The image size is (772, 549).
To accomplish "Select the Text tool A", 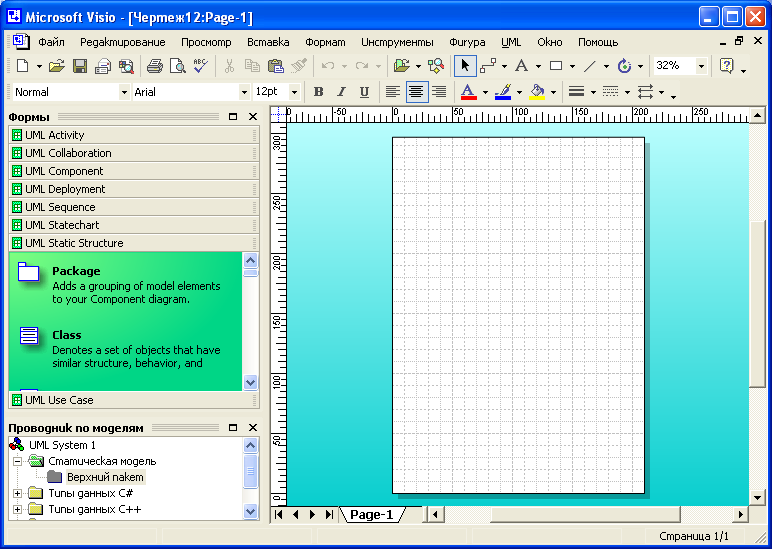I will click(x=521, y=66).
